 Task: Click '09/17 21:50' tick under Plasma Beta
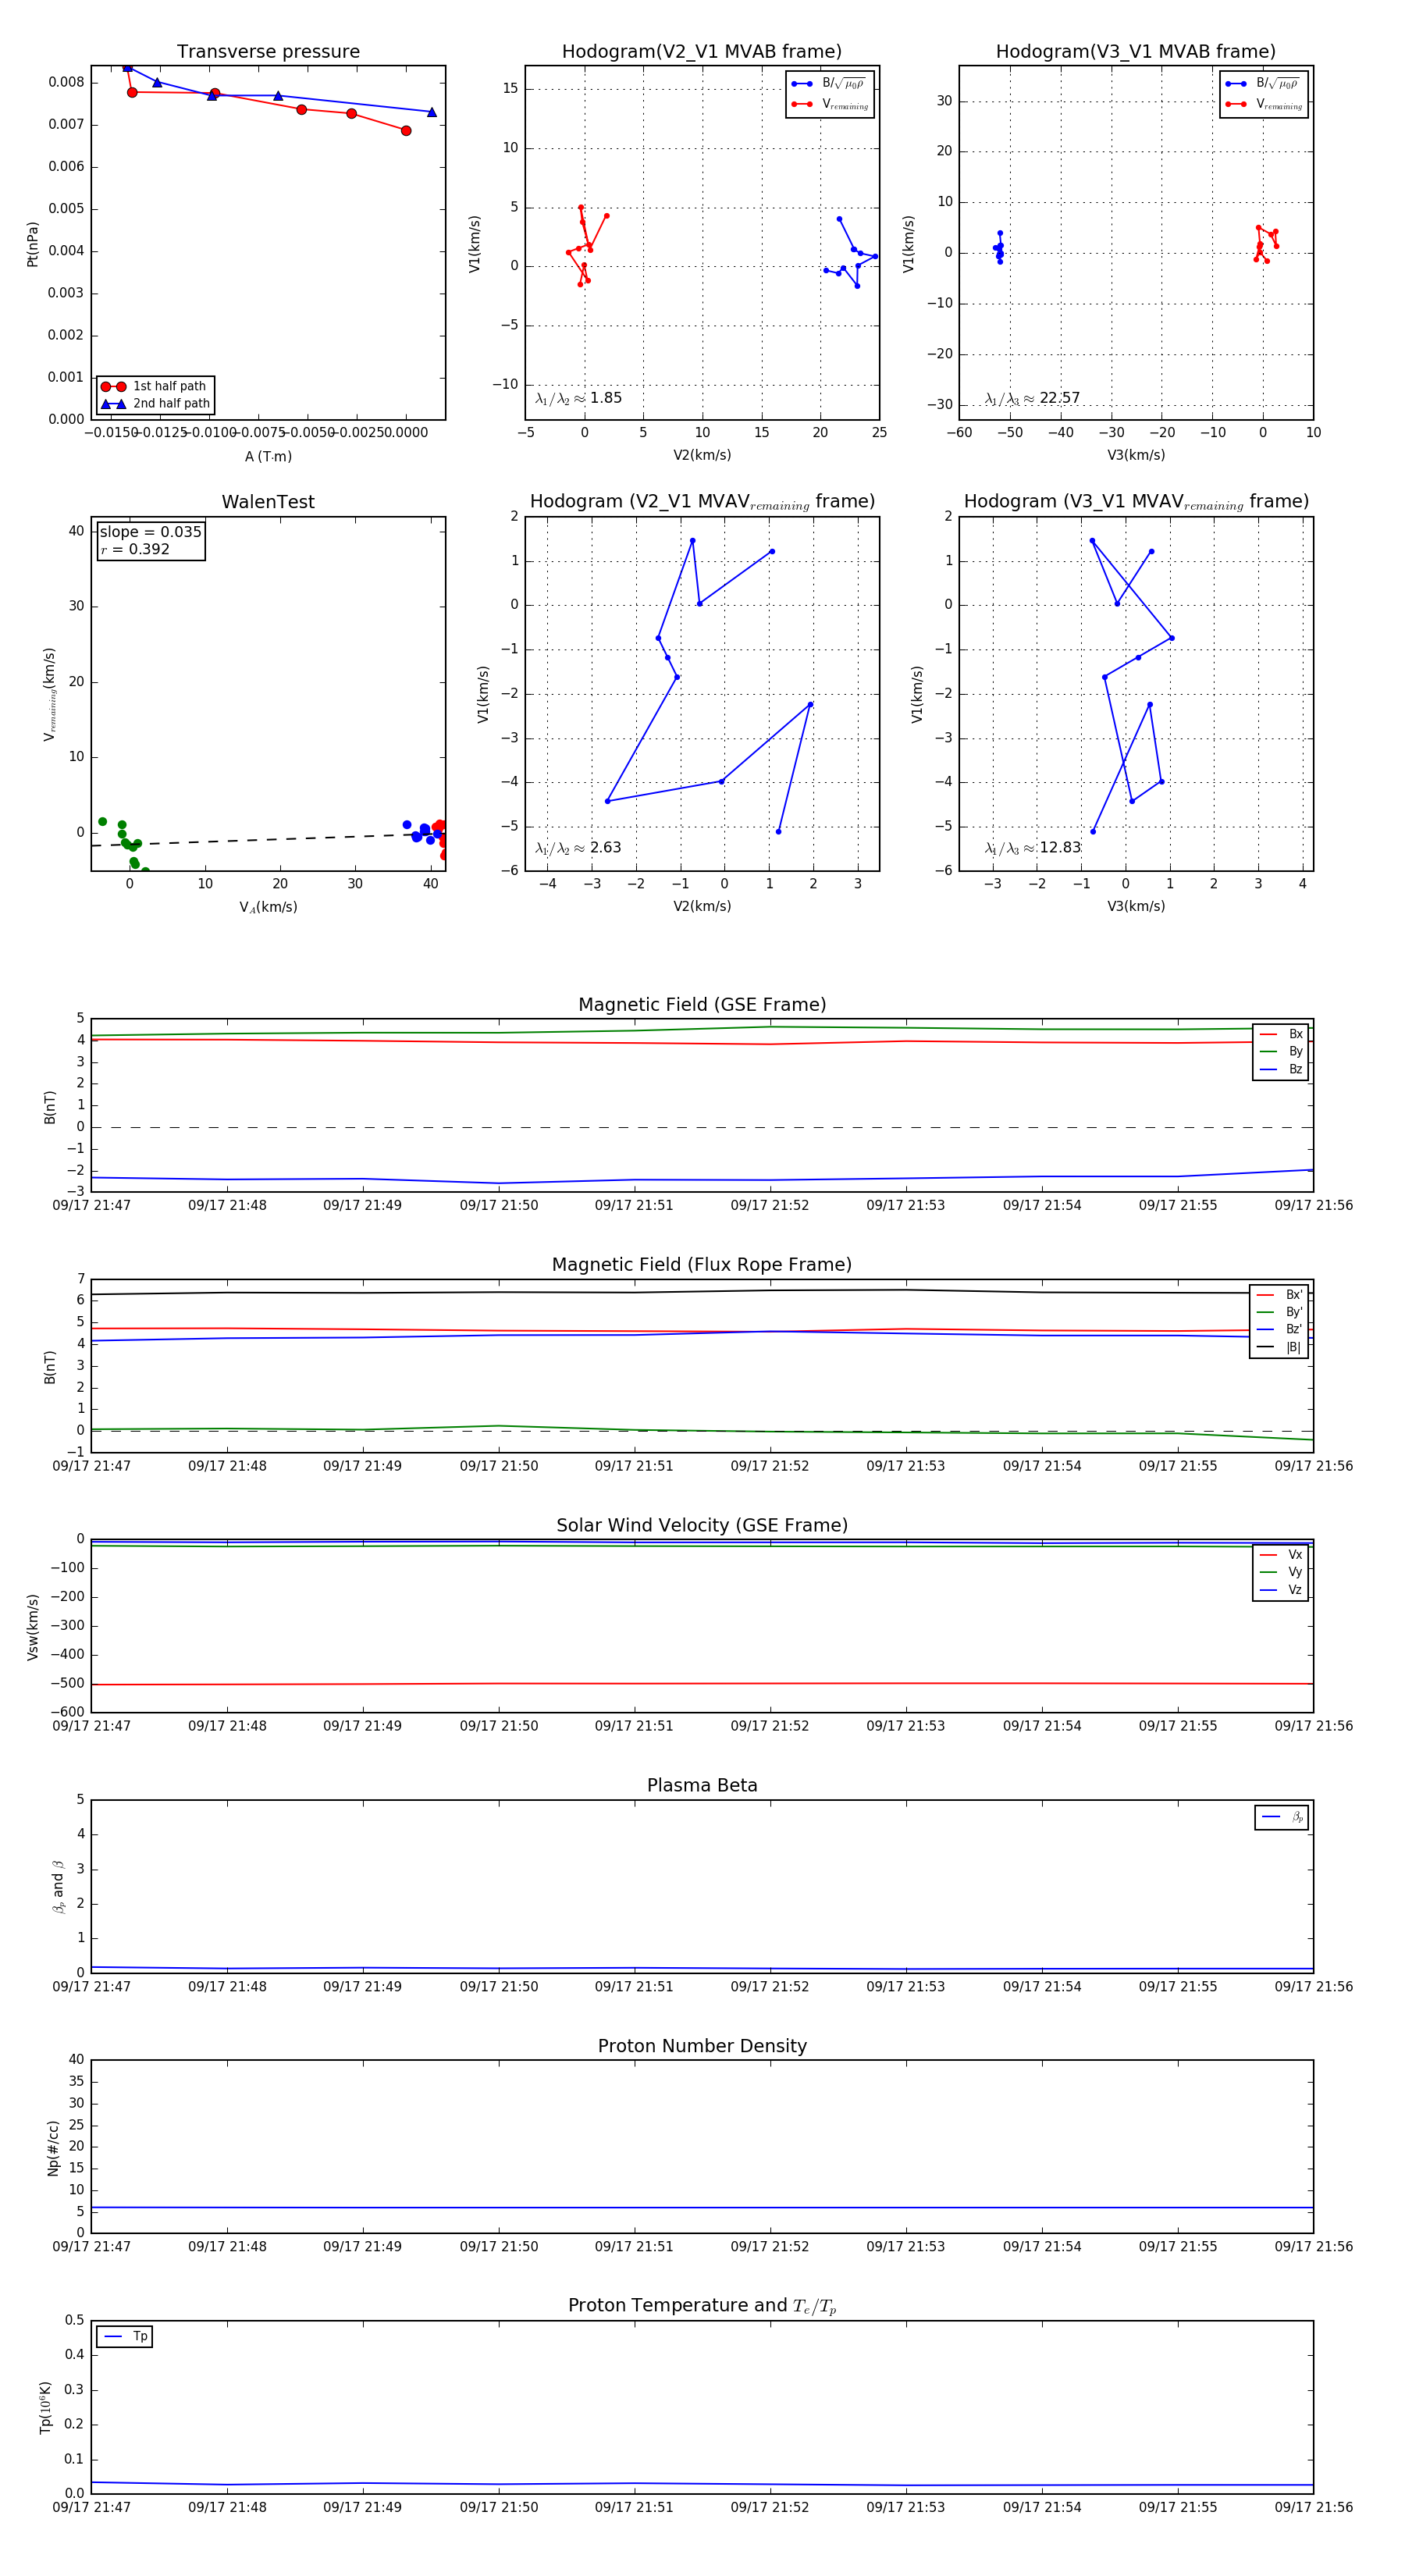coord(499,1986)
